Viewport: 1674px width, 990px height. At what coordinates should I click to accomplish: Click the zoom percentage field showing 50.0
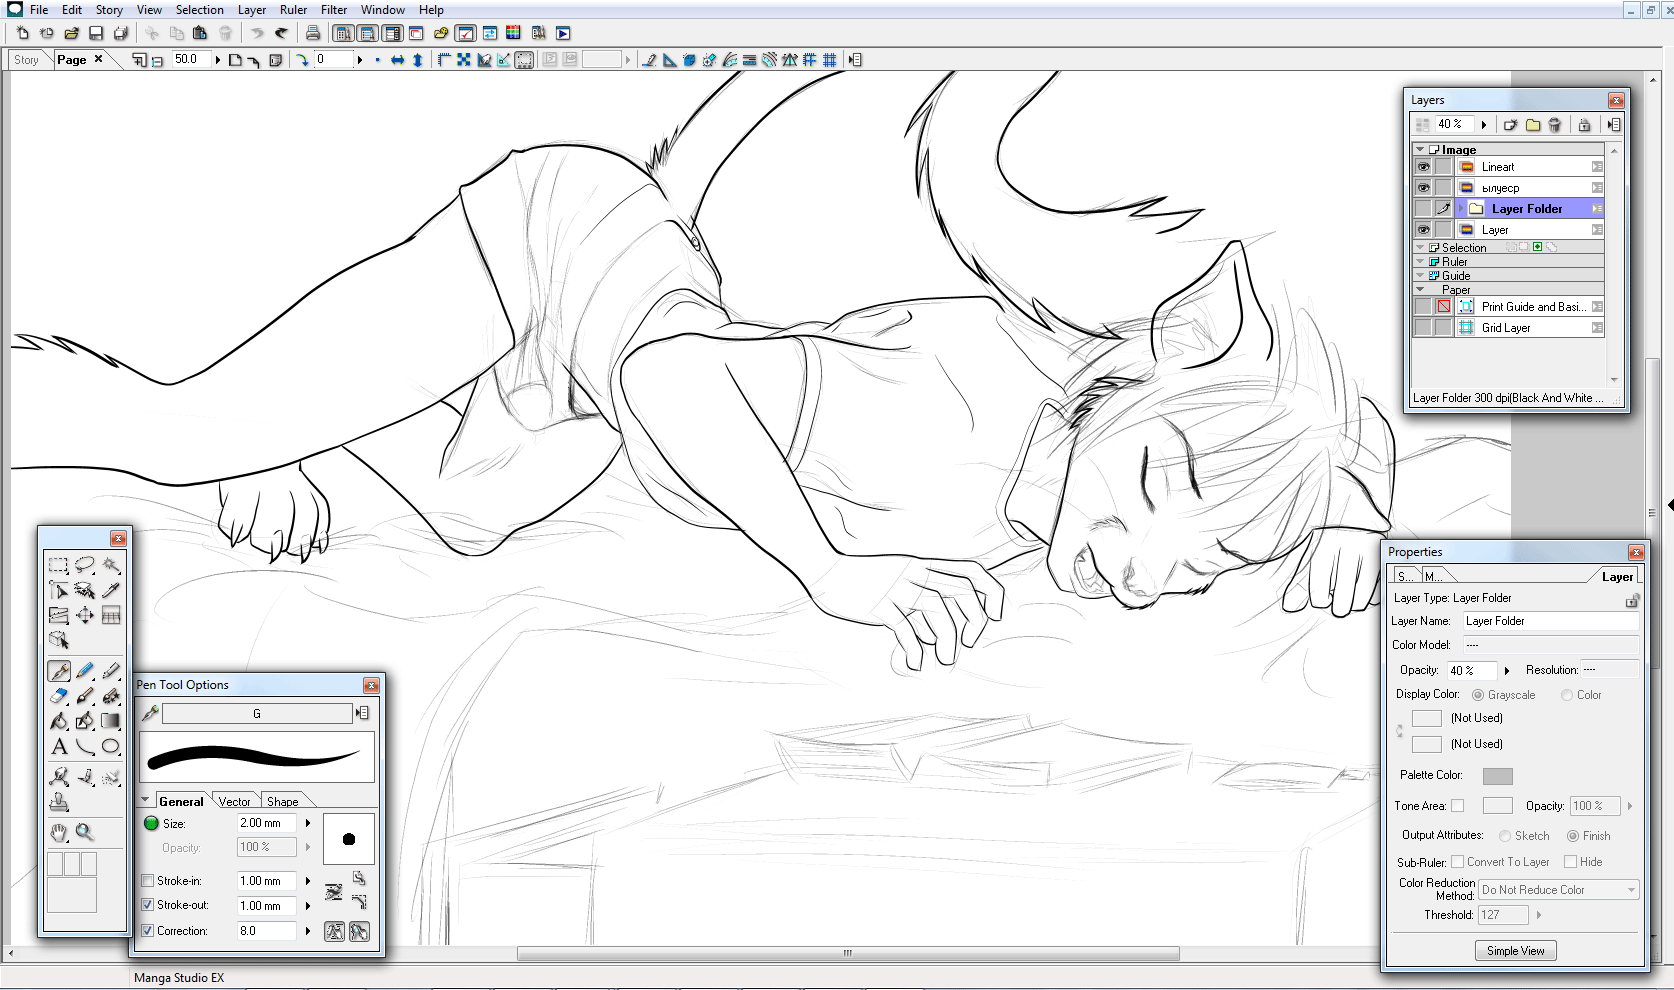191,60
